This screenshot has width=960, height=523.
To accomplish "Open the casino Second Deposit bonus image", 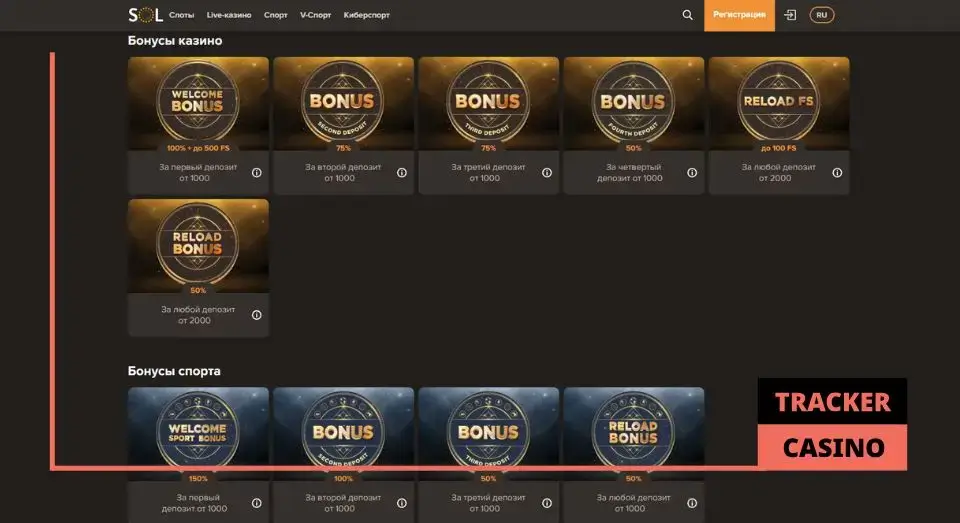I will (343, 102).
